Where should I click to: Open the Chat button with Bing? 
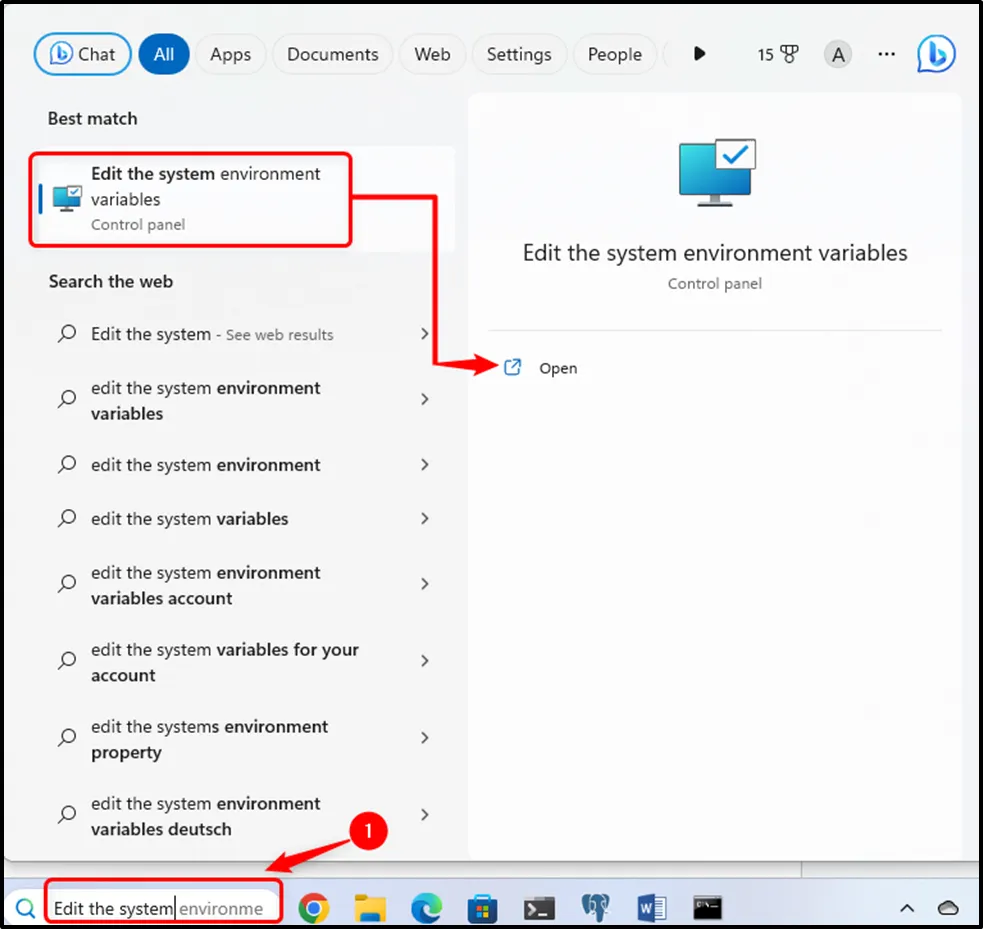(x=82, y=54)
